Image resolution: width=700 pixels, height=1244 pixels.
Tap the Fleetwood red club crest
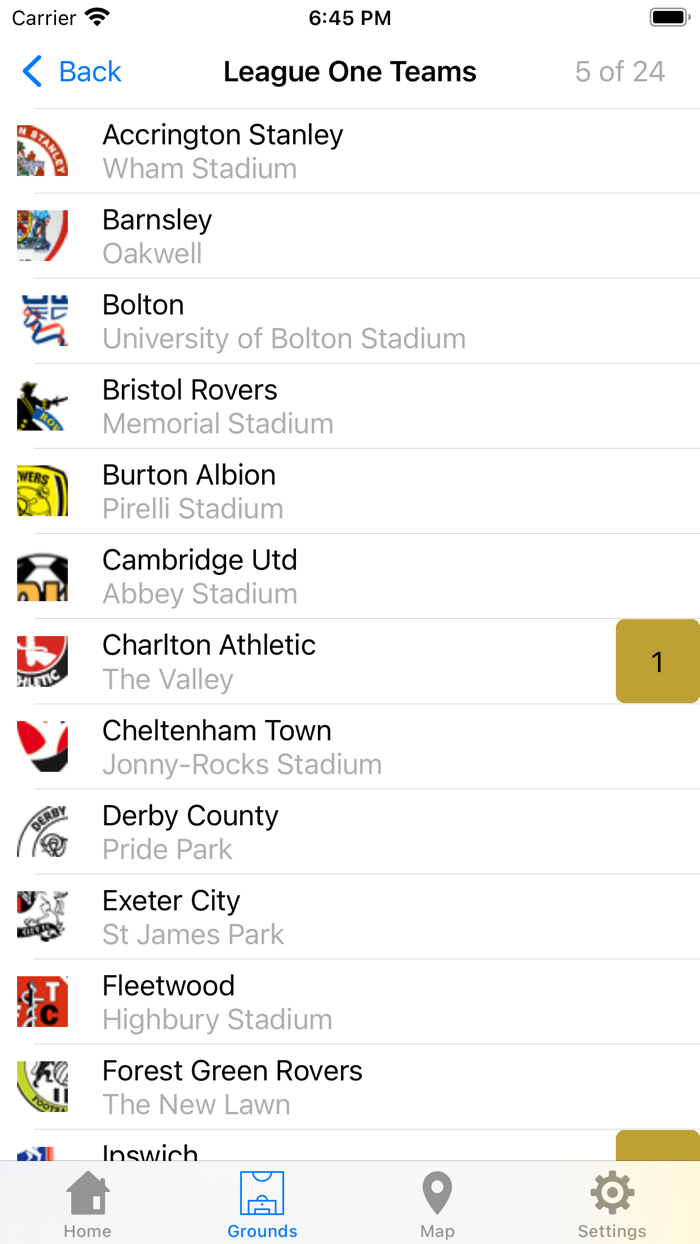click(x=42, y=1001)
